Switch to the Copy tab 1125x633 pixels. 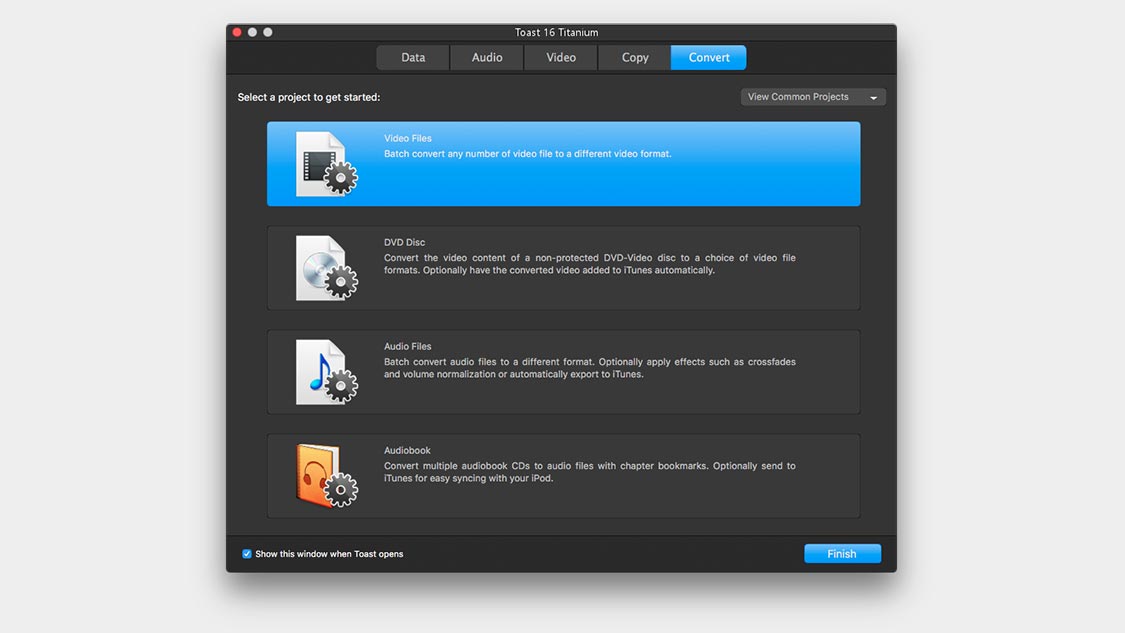click(x=634, y=57)
